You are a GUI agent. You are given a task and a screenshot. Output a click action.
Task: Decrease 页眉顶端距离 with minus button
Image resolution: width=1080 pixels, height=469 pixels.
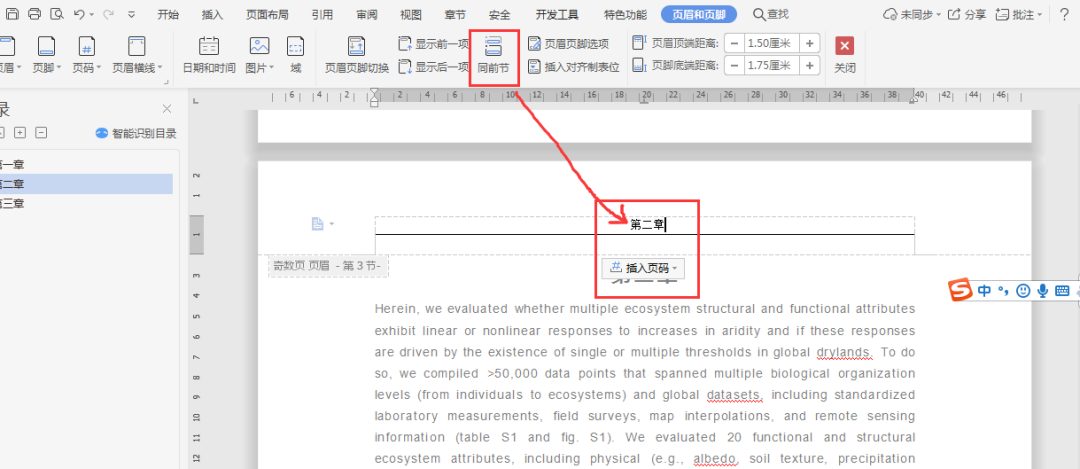click(x=734, y=43)
